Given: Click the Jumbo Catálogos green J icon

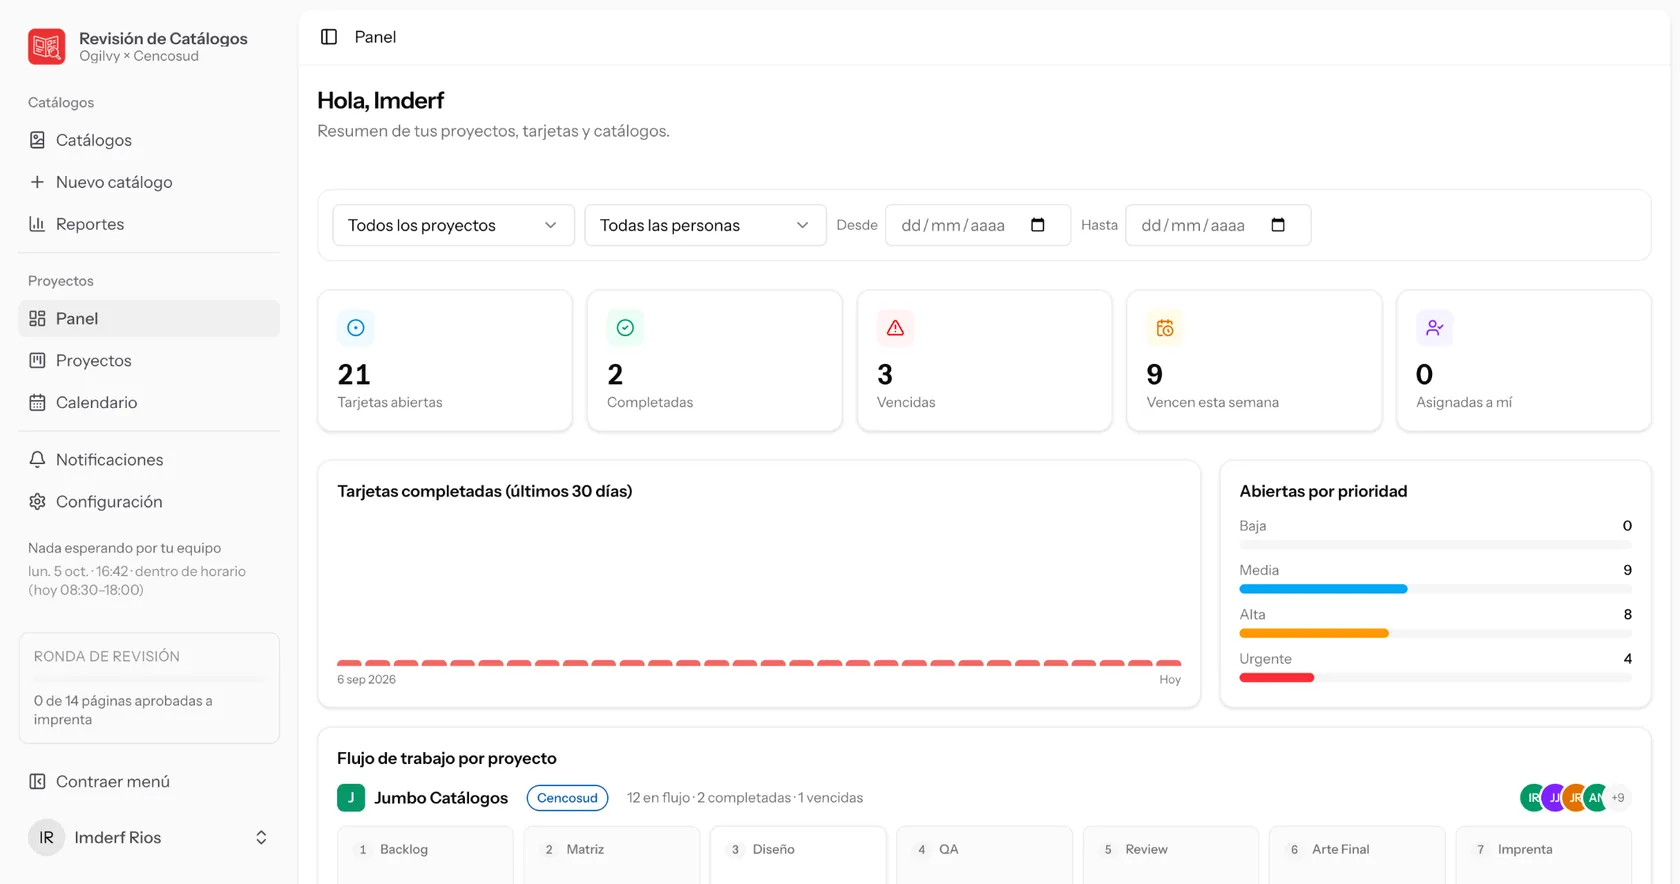Looking at the screenshot, I should click(351, 797).
